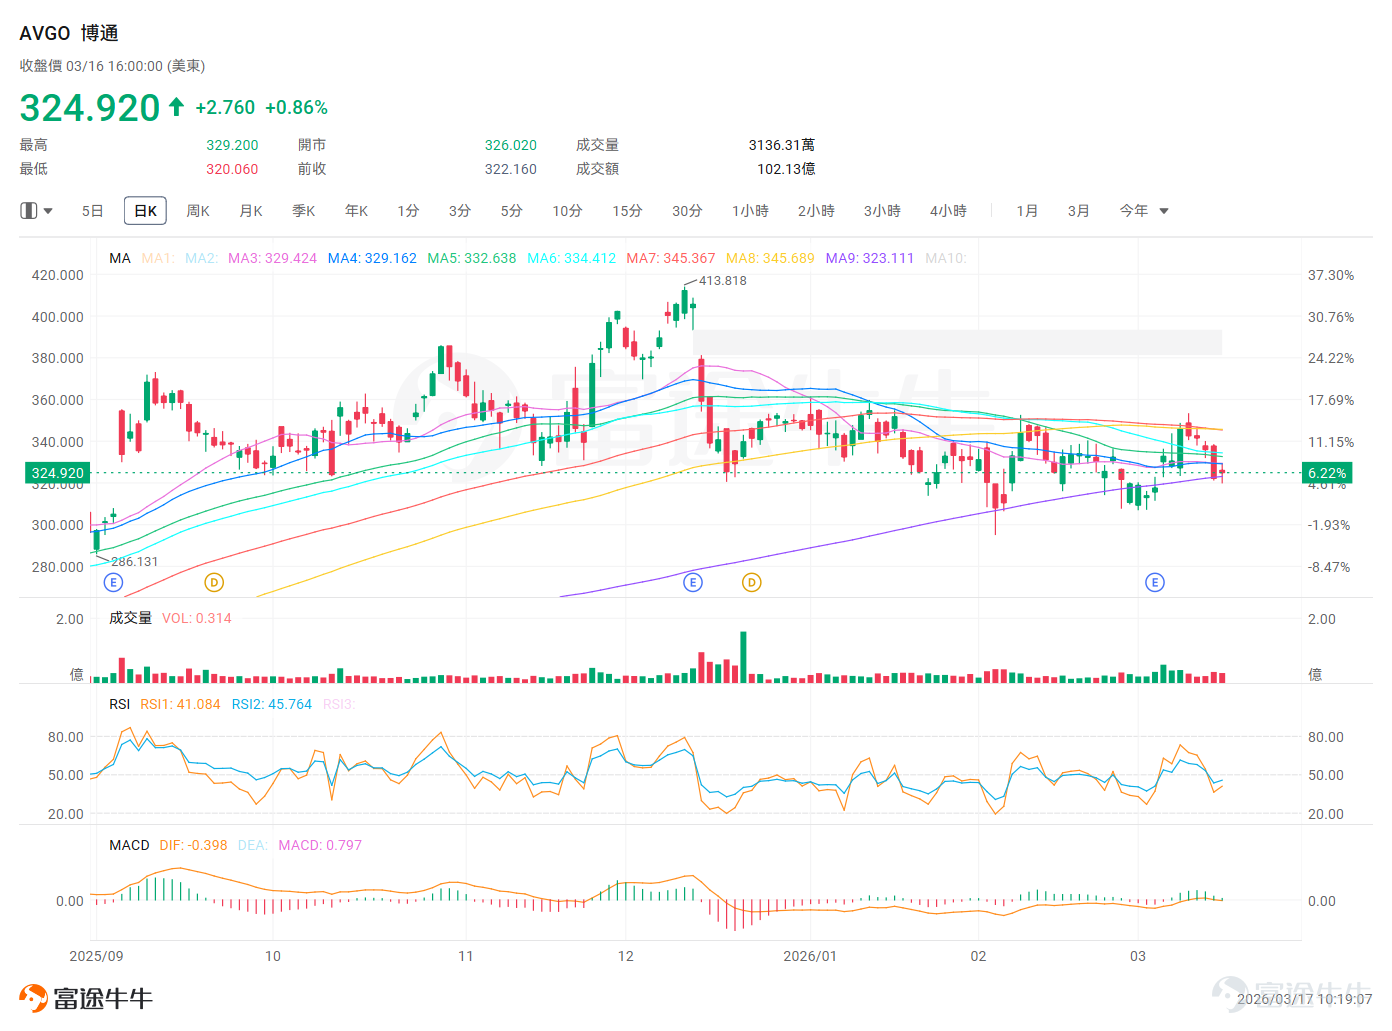Select the 10分 interval

coord(568,211)
